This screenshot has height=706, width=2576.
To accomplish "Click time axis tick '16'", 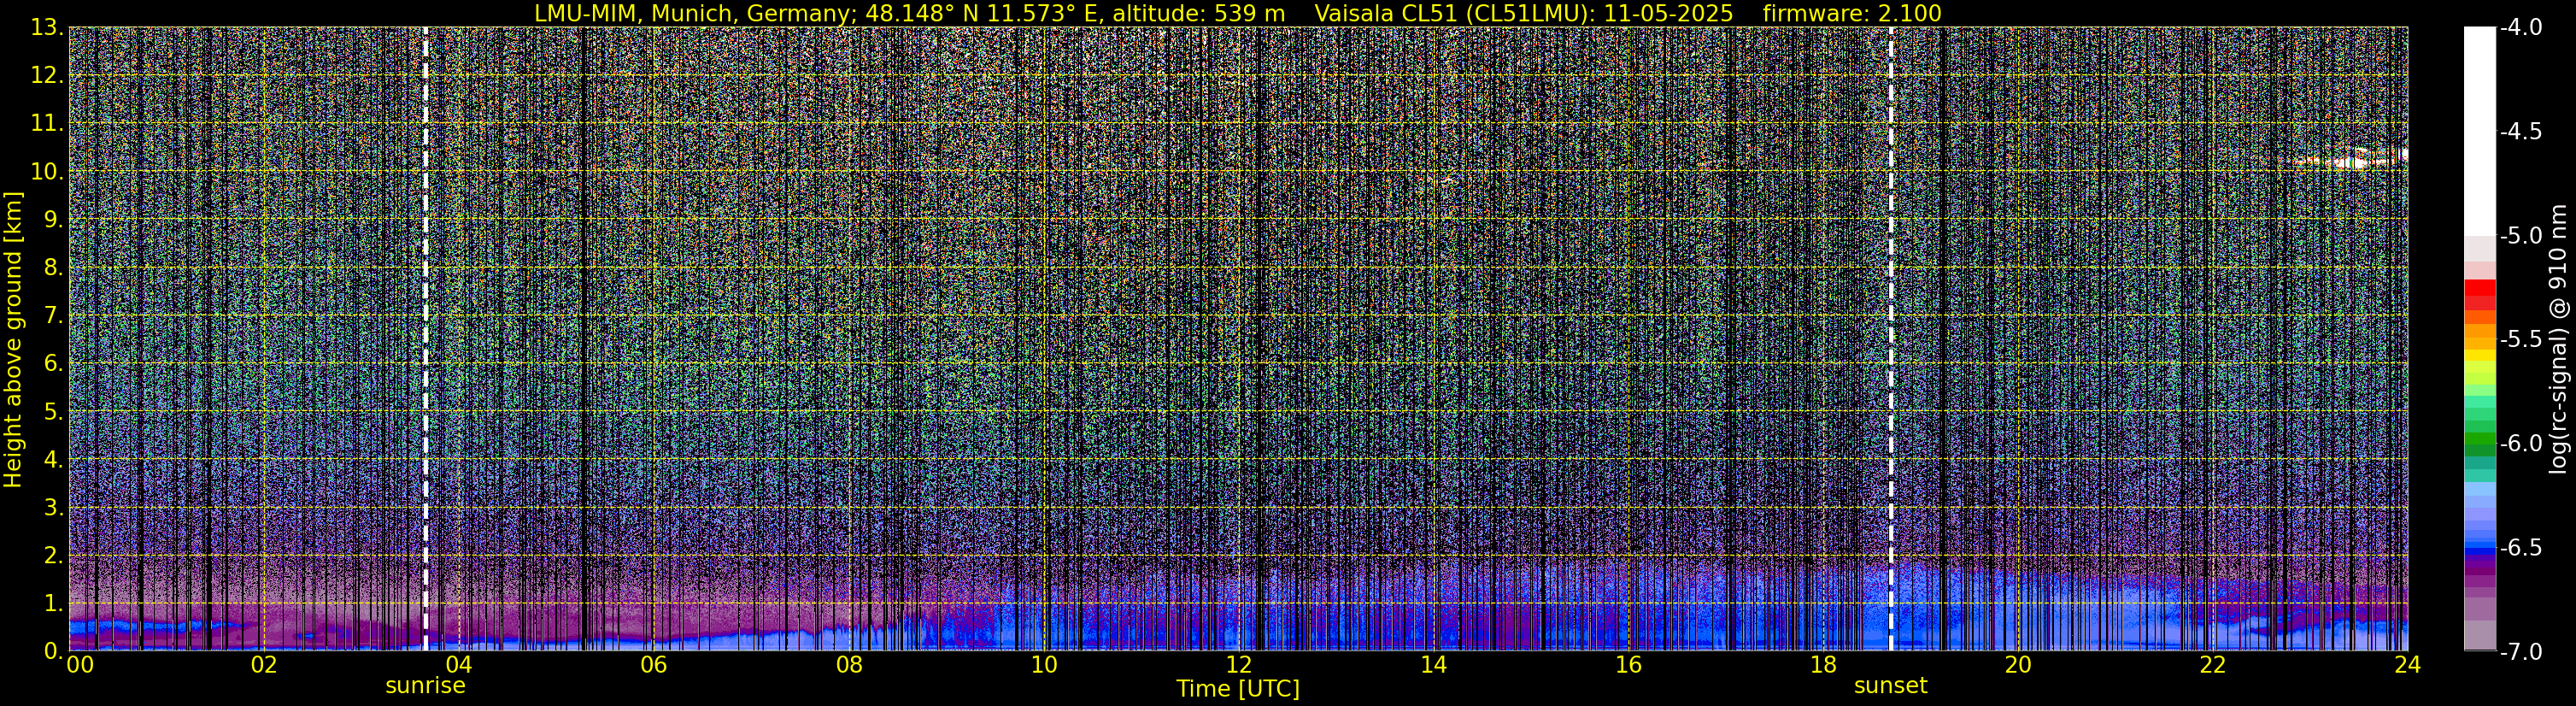I will pyautogui.click(x=1628, y=665).
